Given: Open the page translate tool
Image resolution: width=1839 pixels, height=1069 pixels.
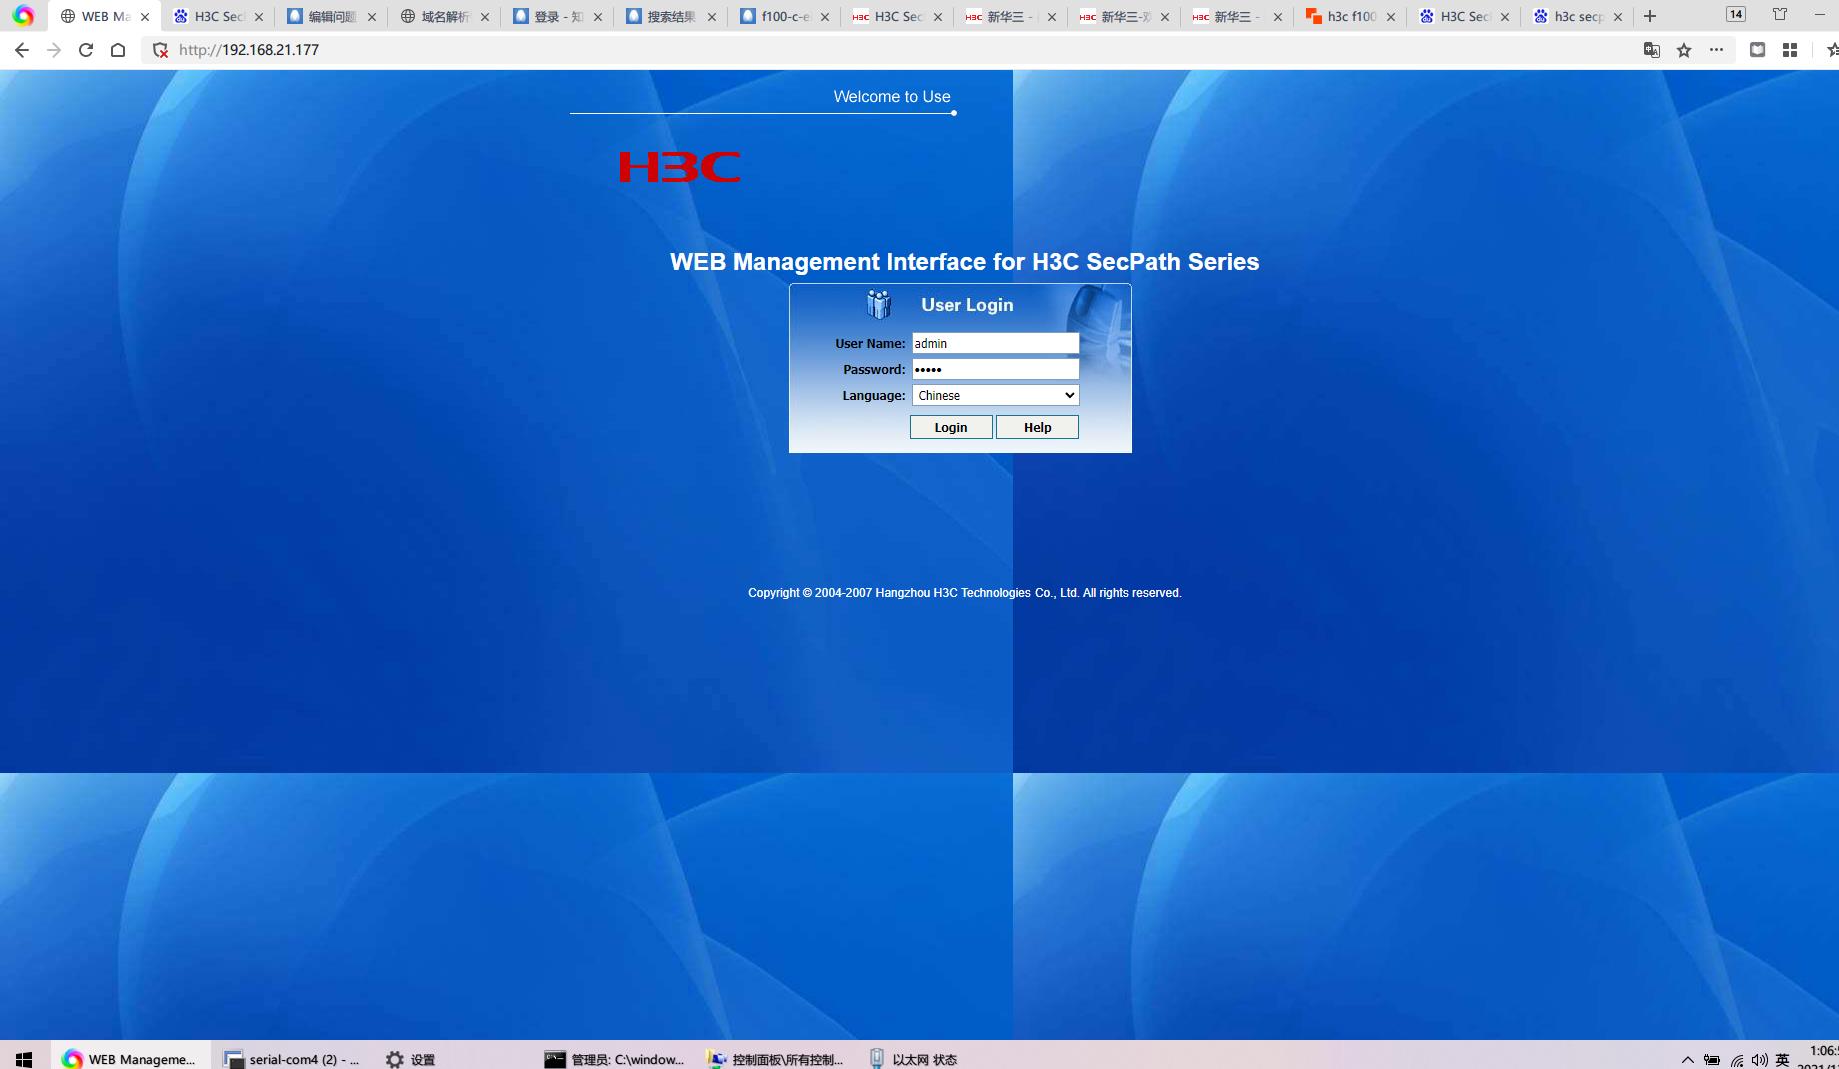Looking at the screenshot, I should point(1652,50).
